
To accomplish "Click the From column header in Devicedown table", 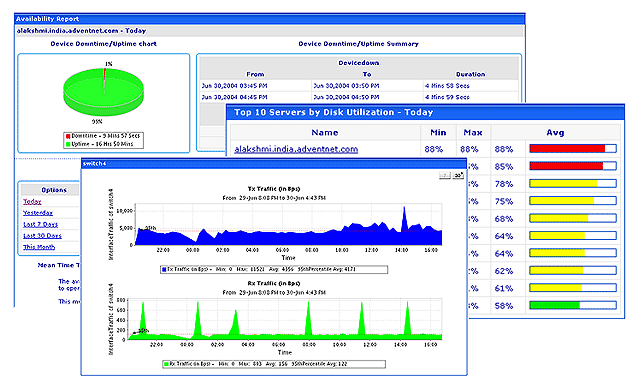I will (255, 74).
